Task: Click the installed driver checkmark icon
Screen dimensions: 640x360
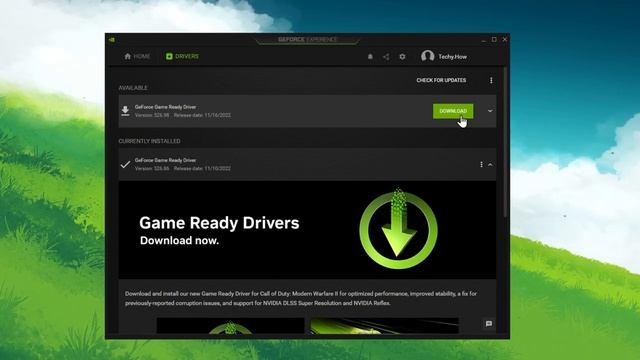Action: pyautogui.click(x=125, y=164)
